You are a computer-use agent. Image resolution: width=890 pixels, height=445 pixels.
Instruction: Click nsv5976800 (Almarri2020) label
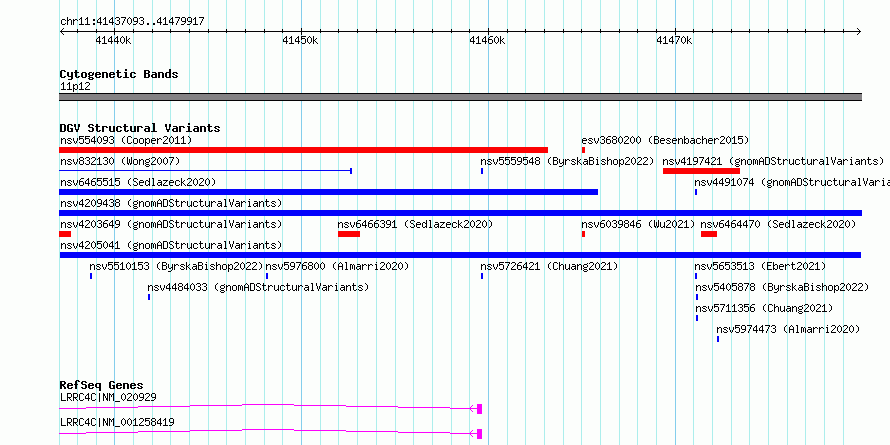click(x=337, y=266)
